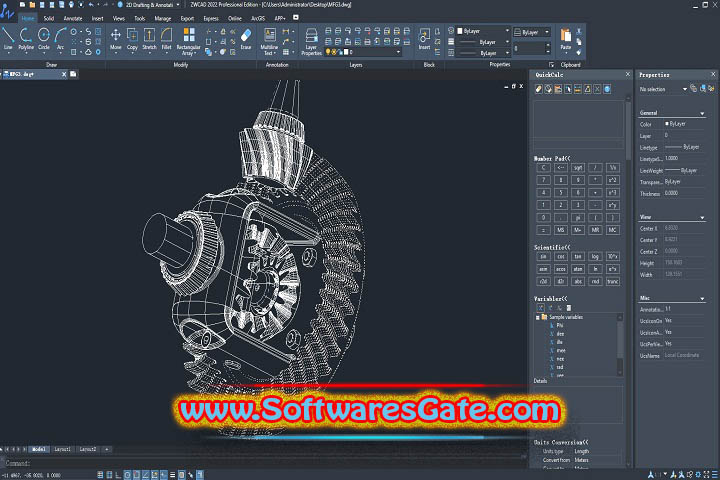
Task: Click the trunc button in Scientific
Action: tap(613, 282)
